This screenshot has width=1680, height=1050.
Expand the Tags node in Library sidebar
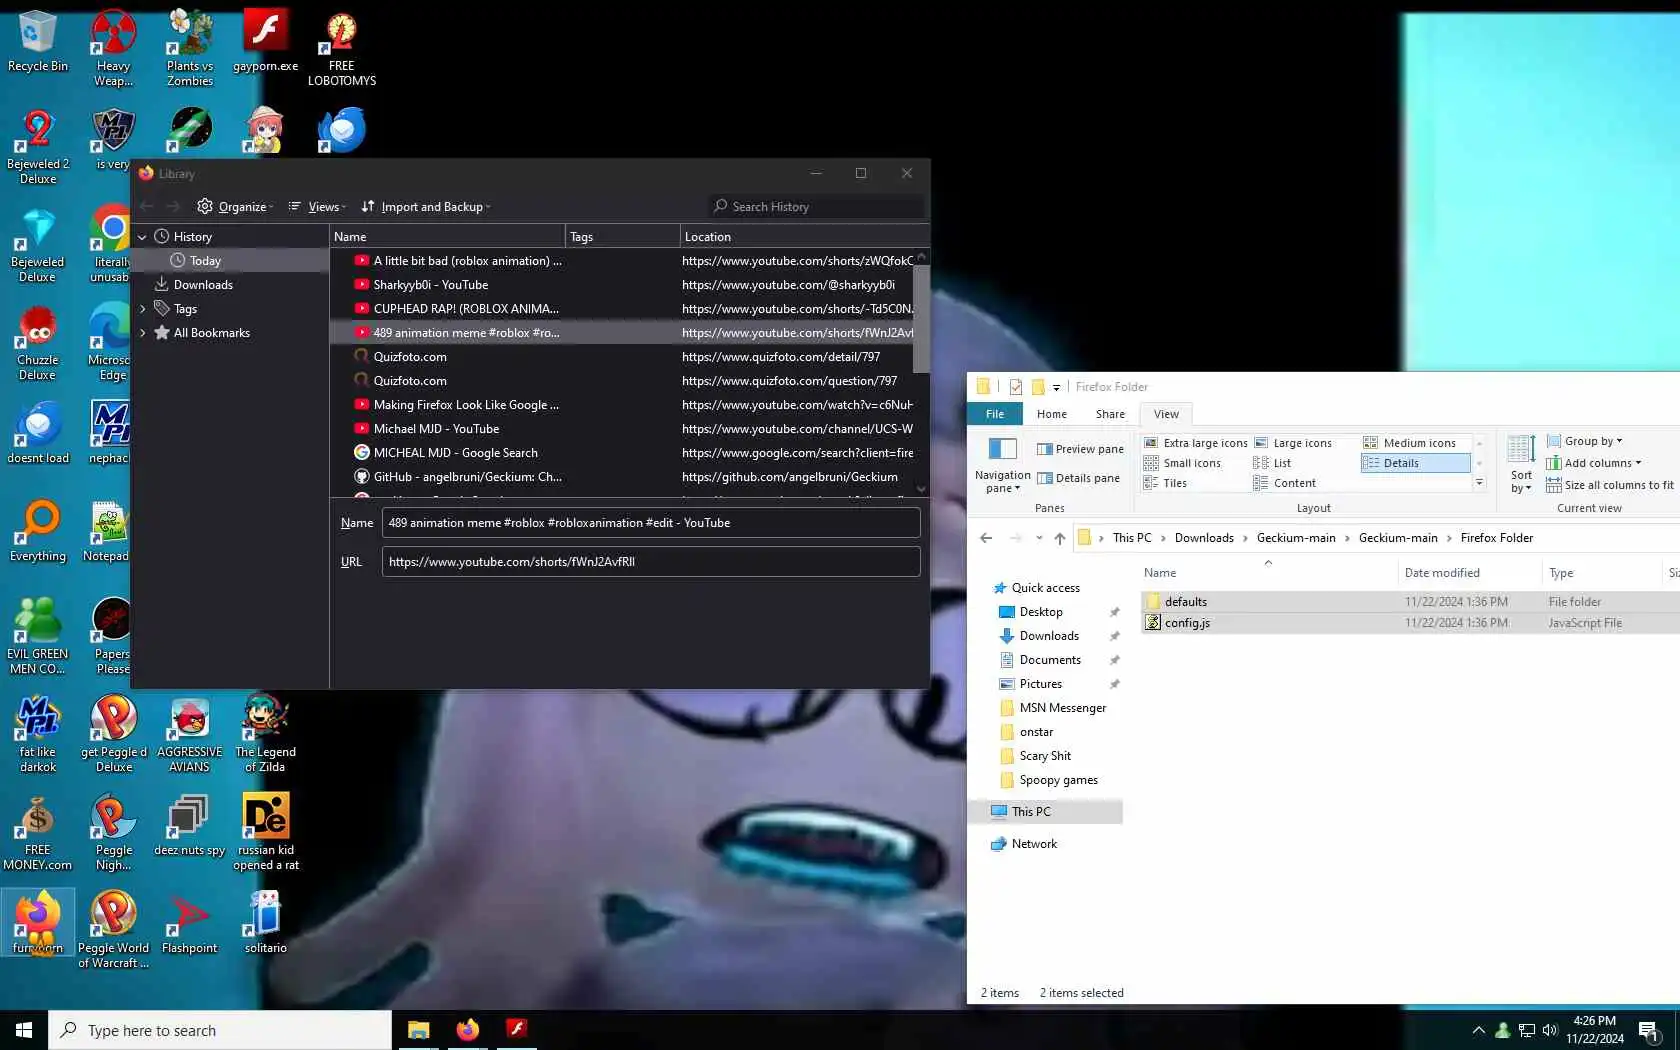tap(142, 309)
